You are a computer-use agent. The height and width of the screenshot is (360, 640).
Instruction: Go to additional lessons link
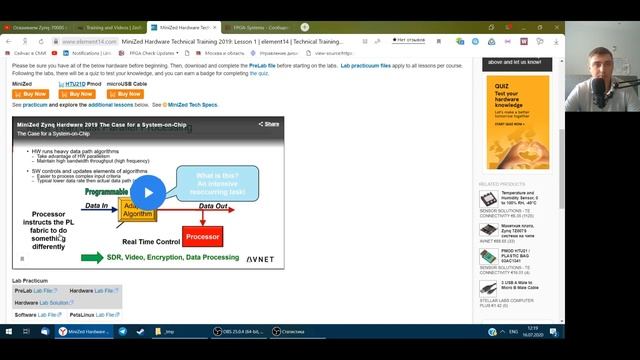(x=111, y=105)
